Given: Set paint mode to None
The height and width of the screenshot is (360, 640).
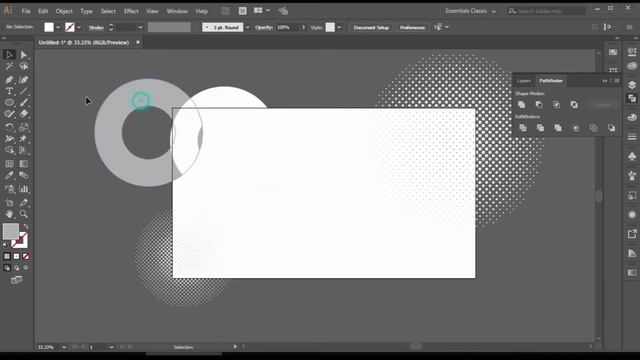Looking at the screenshot, I should pyautogui.click(x=26, y=256).
